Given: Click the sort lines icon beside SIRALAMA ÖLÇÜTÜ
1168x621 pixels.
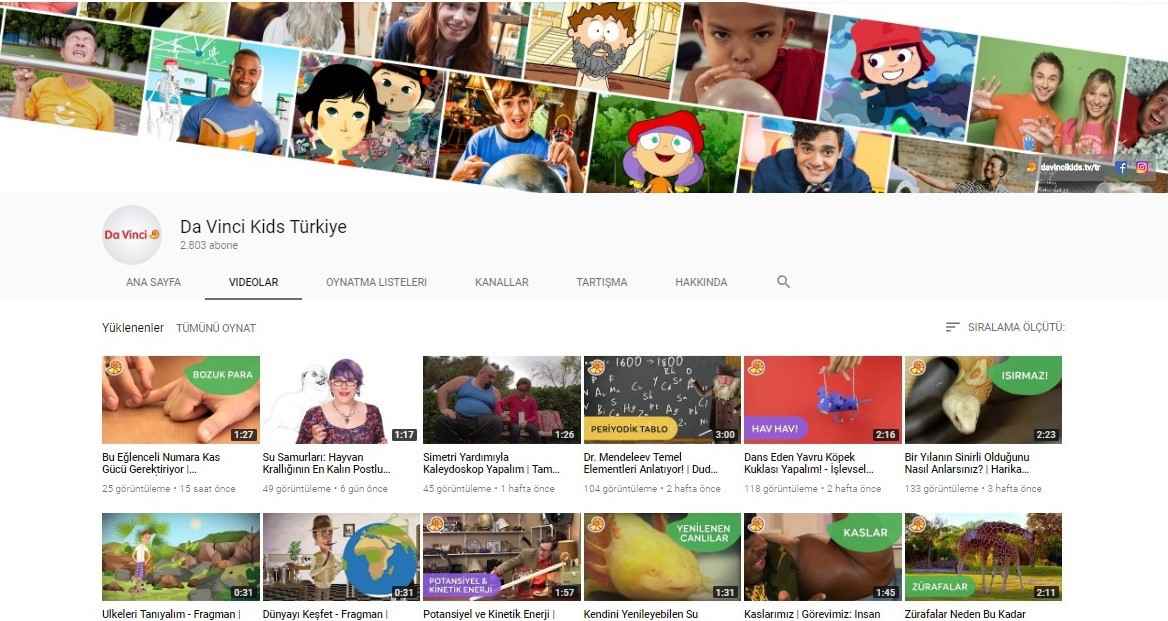Looking at the screenshot, I should [x=952, y=327].
